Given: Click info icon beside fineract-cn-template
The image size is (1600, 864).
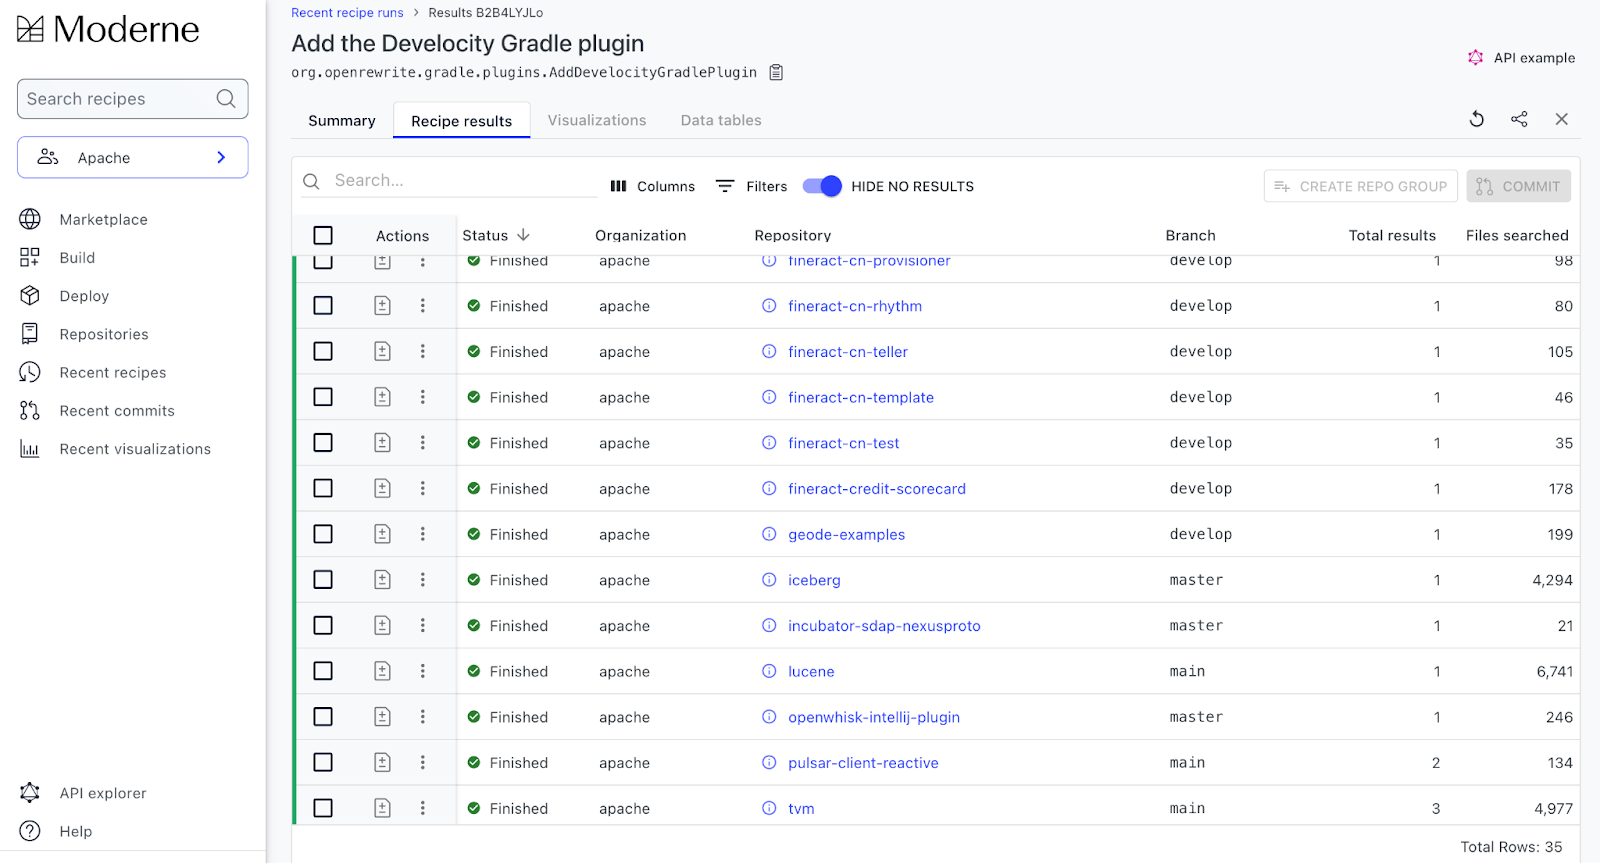Looking at the screenshot, I should 769,397.
